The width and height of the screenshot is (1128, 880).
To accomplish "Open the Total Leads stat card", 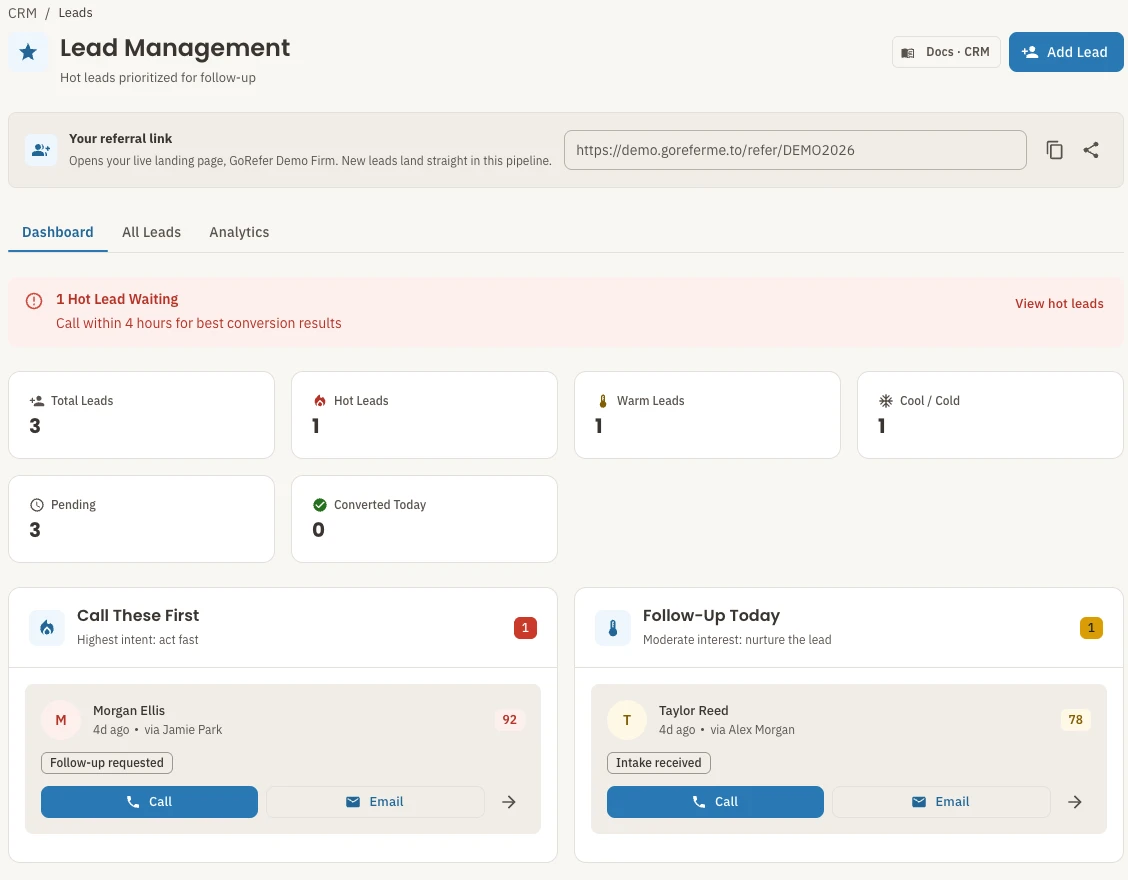I will [x=141, y=415].
